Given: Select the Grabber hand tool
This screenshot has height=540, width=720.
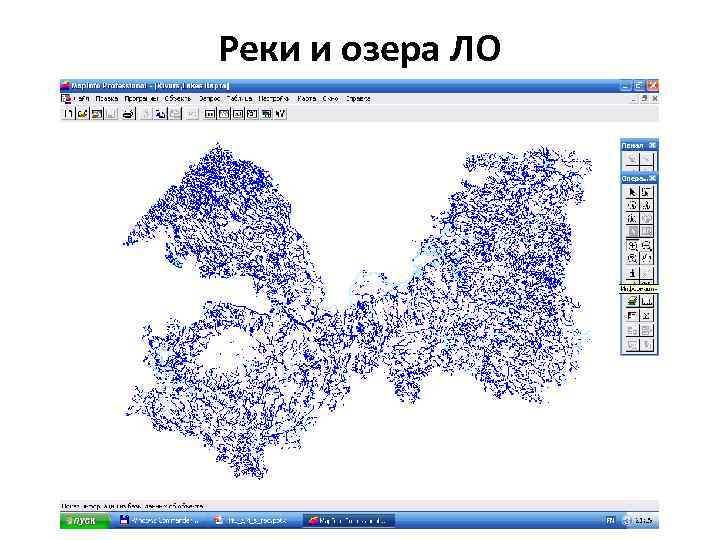Looking at the screenshot, I should point(646,259).
